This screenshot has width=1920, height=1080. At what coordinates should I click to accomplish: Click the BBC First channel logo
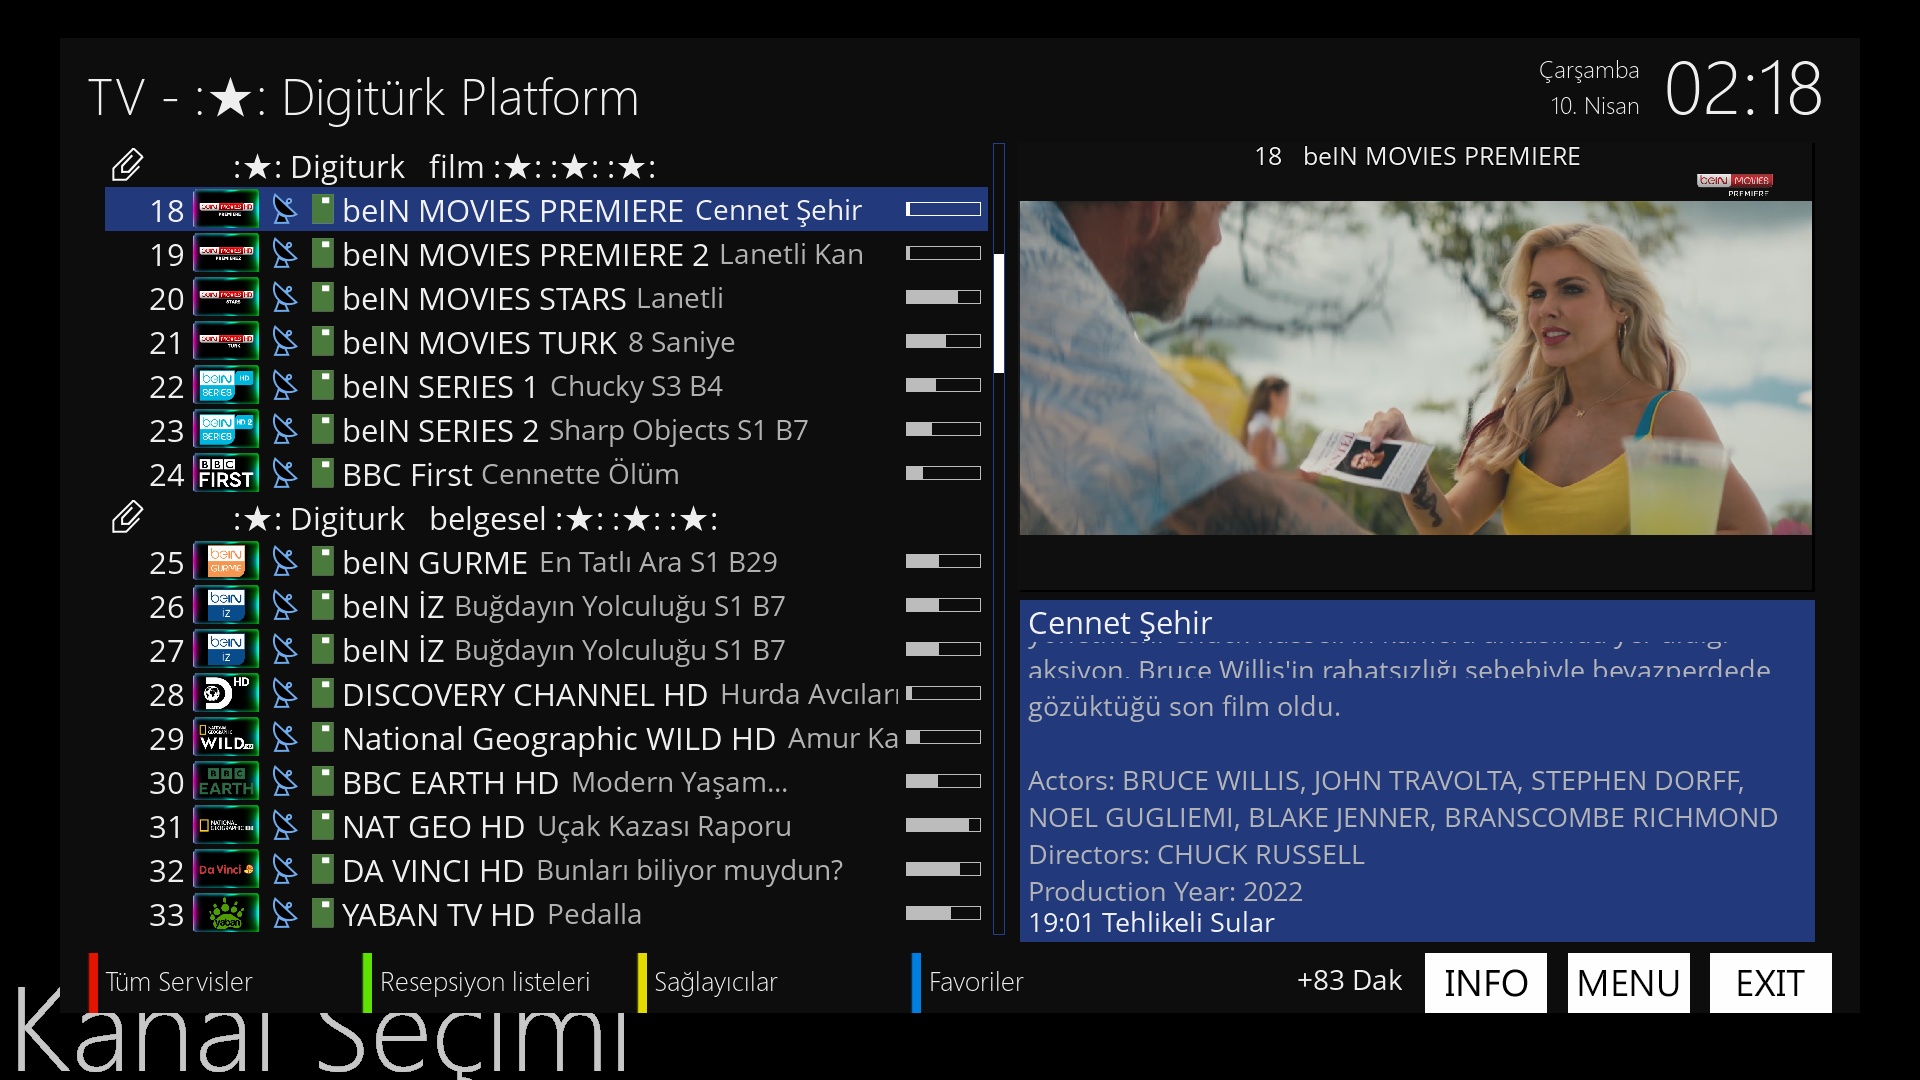point(226,474)
